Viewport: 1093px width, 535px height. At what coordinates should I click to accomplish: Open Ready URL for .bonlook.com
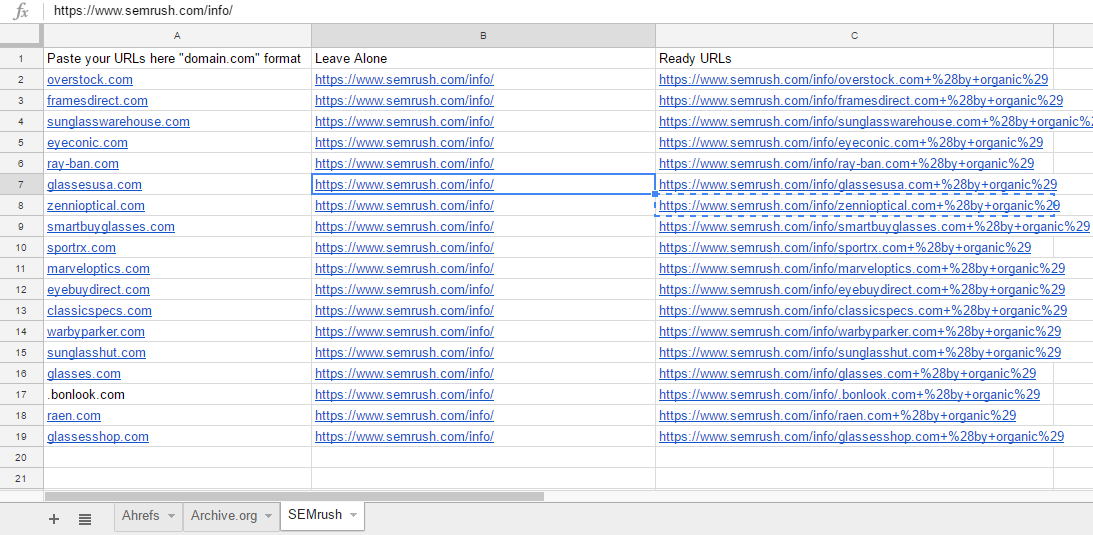pyautogui.click(x=850, y=394)
